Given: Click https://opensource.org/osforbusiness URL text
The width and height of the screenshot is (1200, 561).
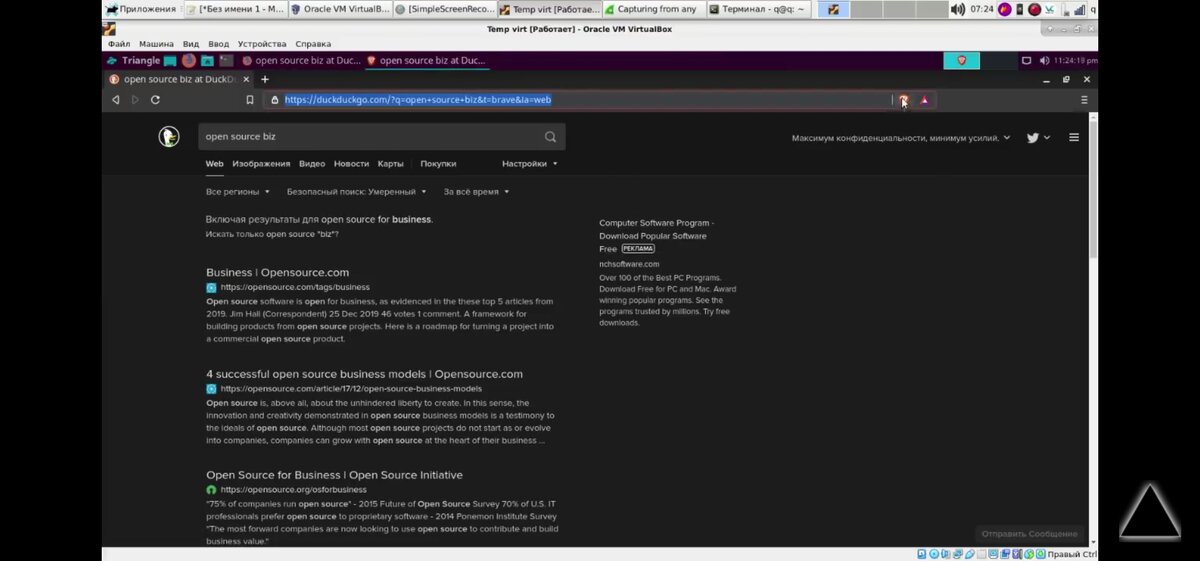Looking at the screenshot, I should (293, 490).
